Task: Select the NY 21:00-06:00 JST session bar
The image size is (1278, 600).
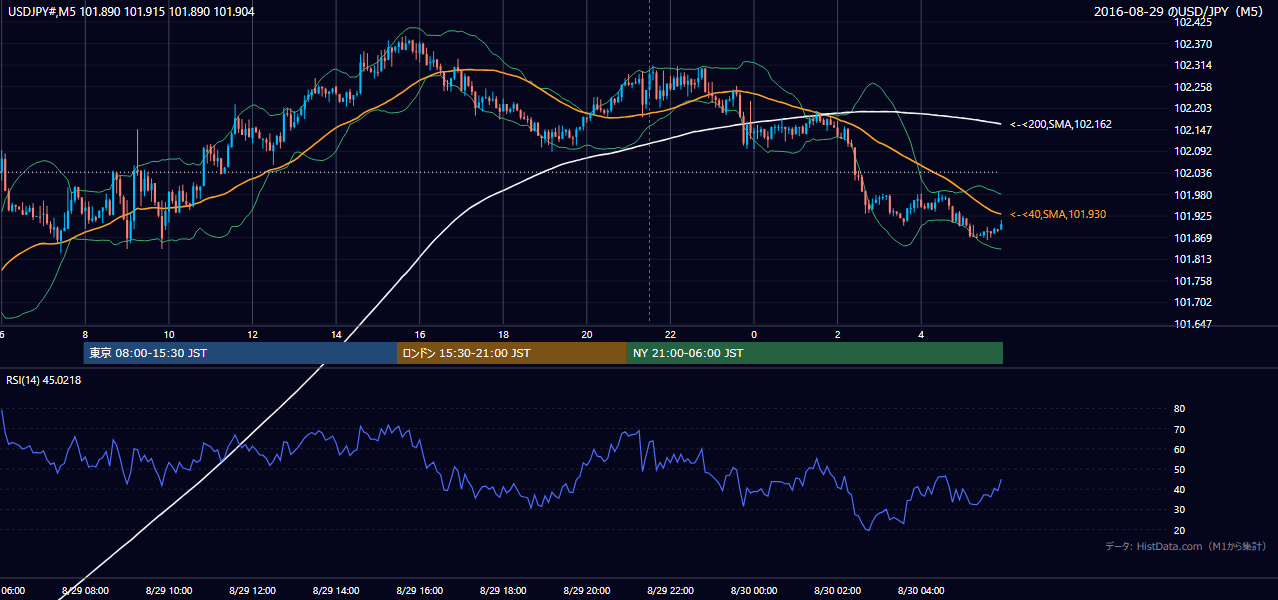Action: pos(815,353)
